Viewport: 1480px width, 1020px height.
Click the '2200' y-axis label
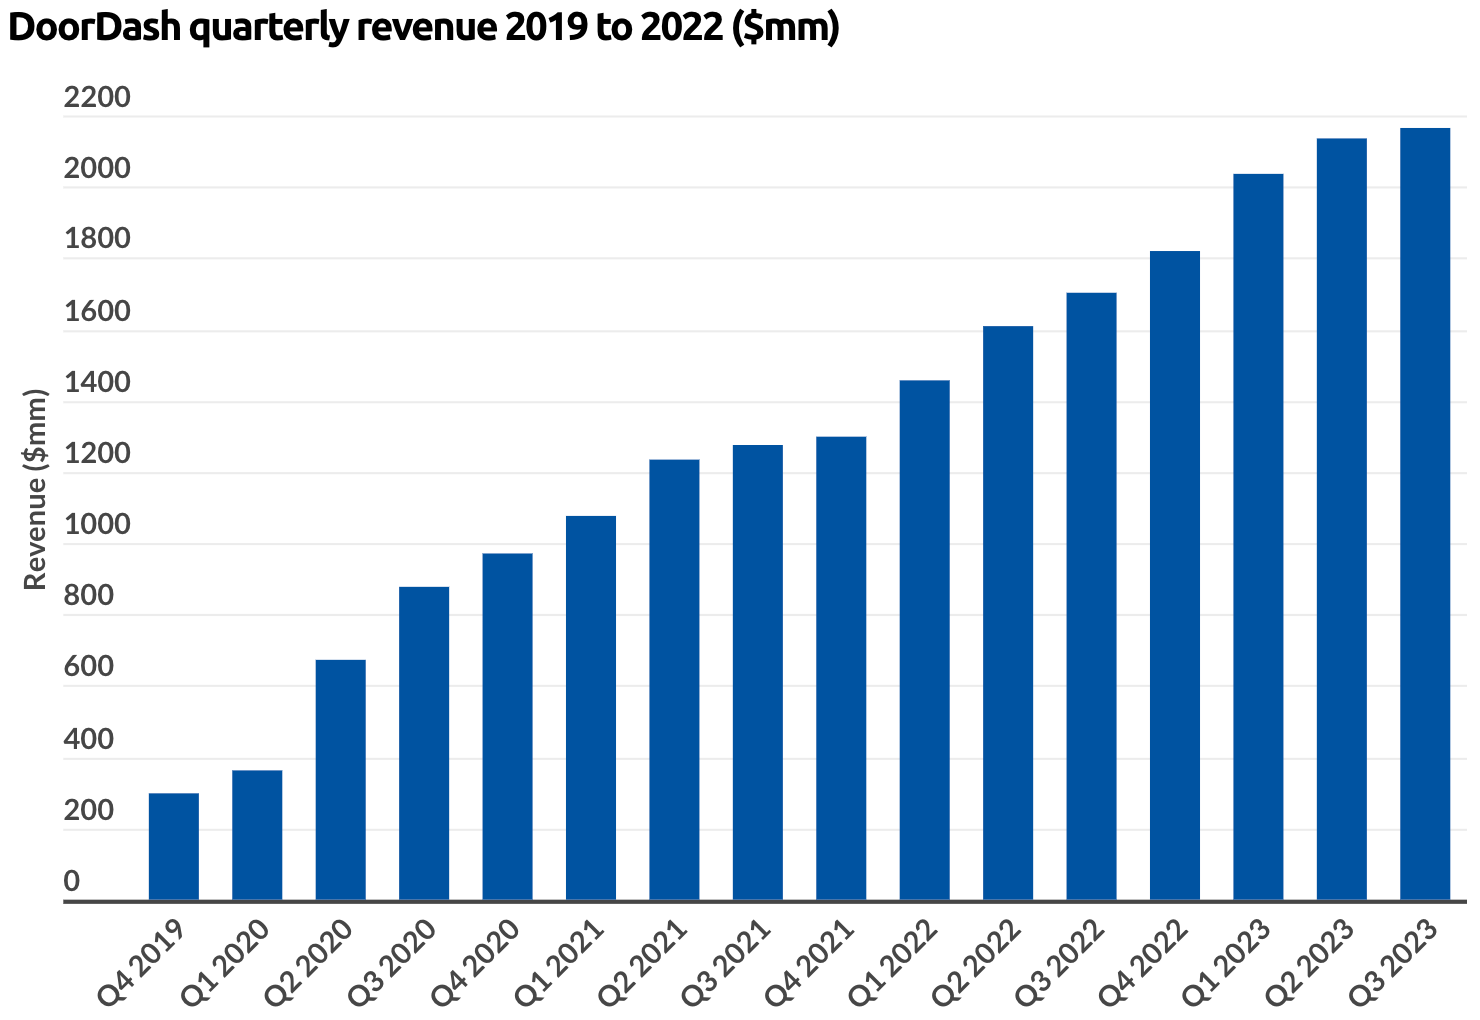(97, 97)
